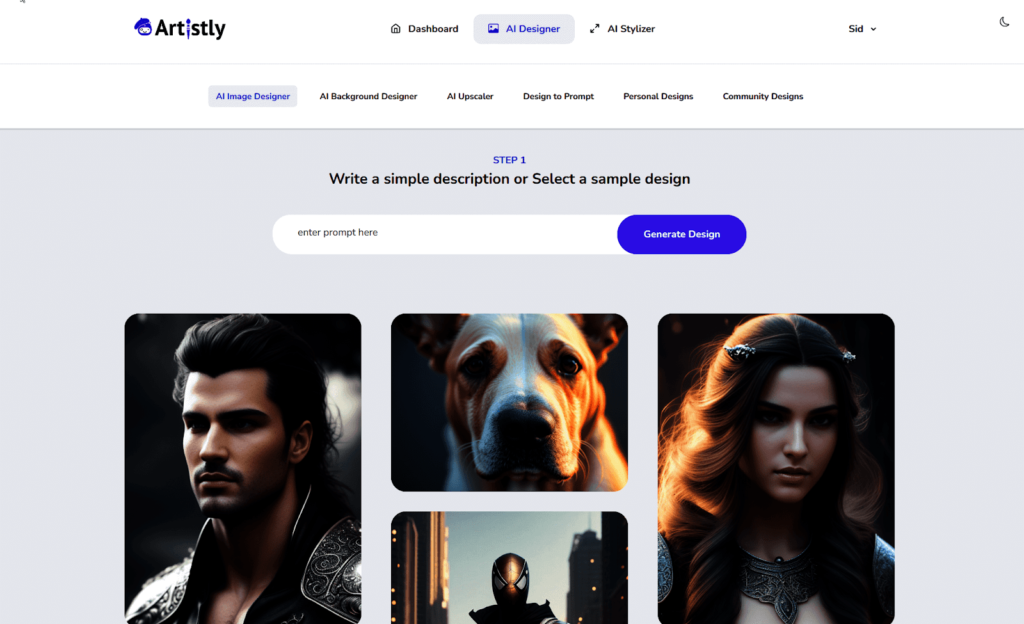
Task: Go to AI Stylizer
Action: pos(622,29)
